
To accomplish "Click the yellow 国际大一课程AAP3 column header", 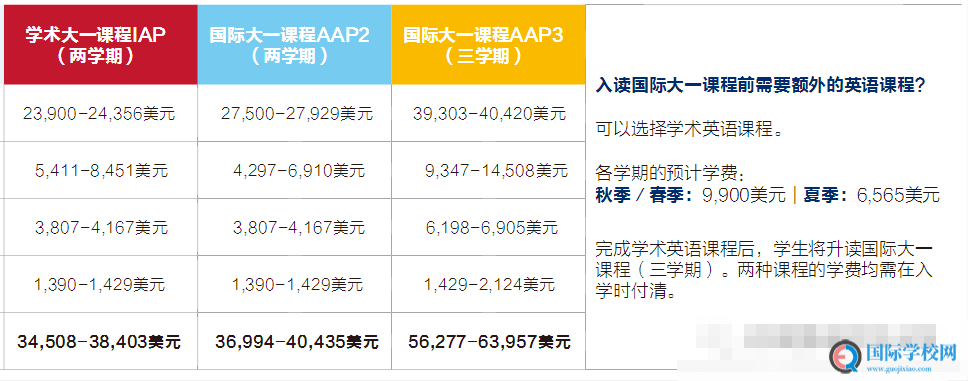I will click(488, 44).
